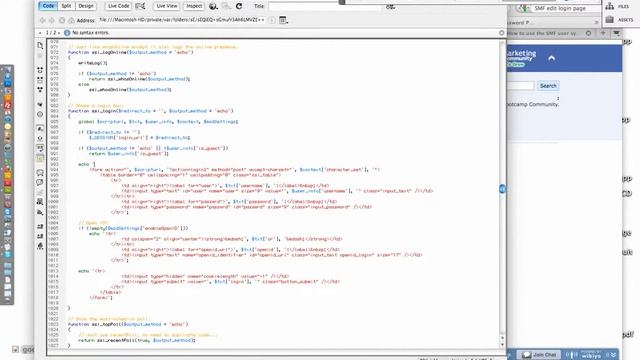Click the Join Chat button

point(540,354)
